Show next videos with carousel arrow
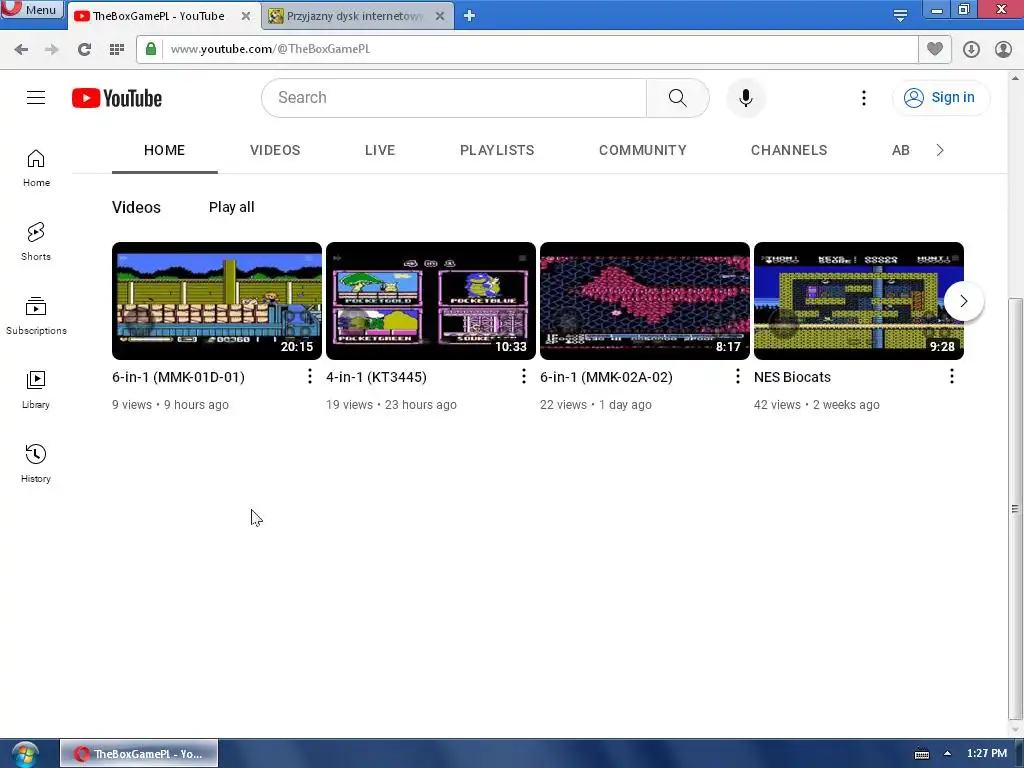 [x=963, y=301]
